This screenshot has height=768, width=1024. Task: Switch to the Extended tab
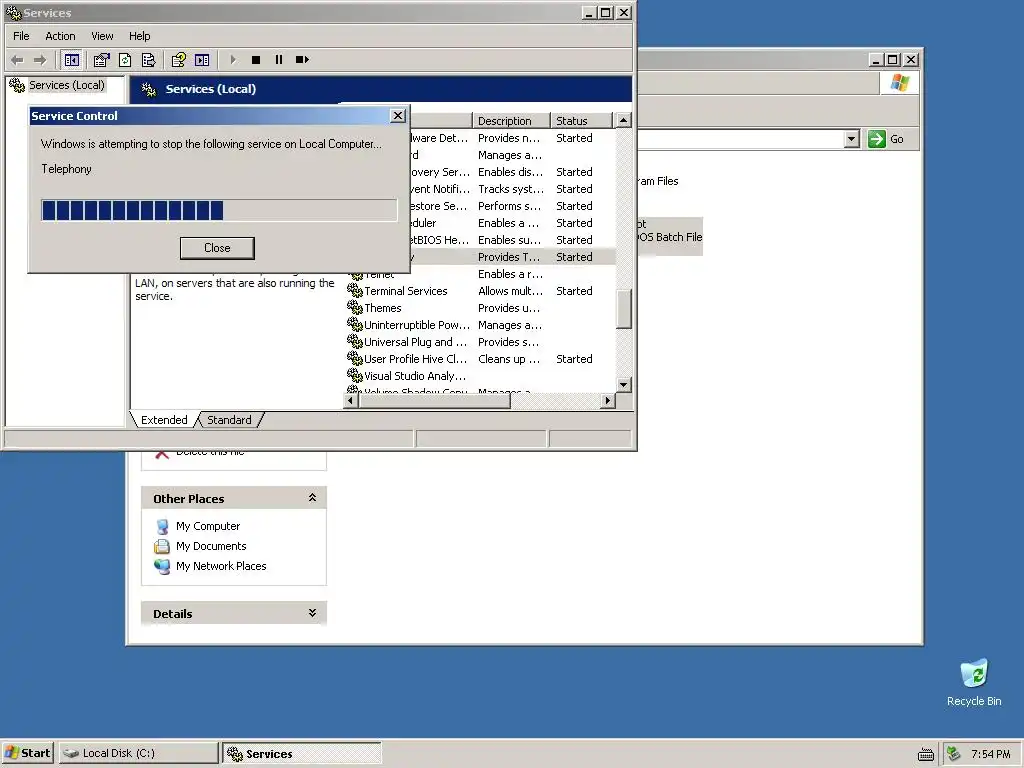(x=164, y=420)
